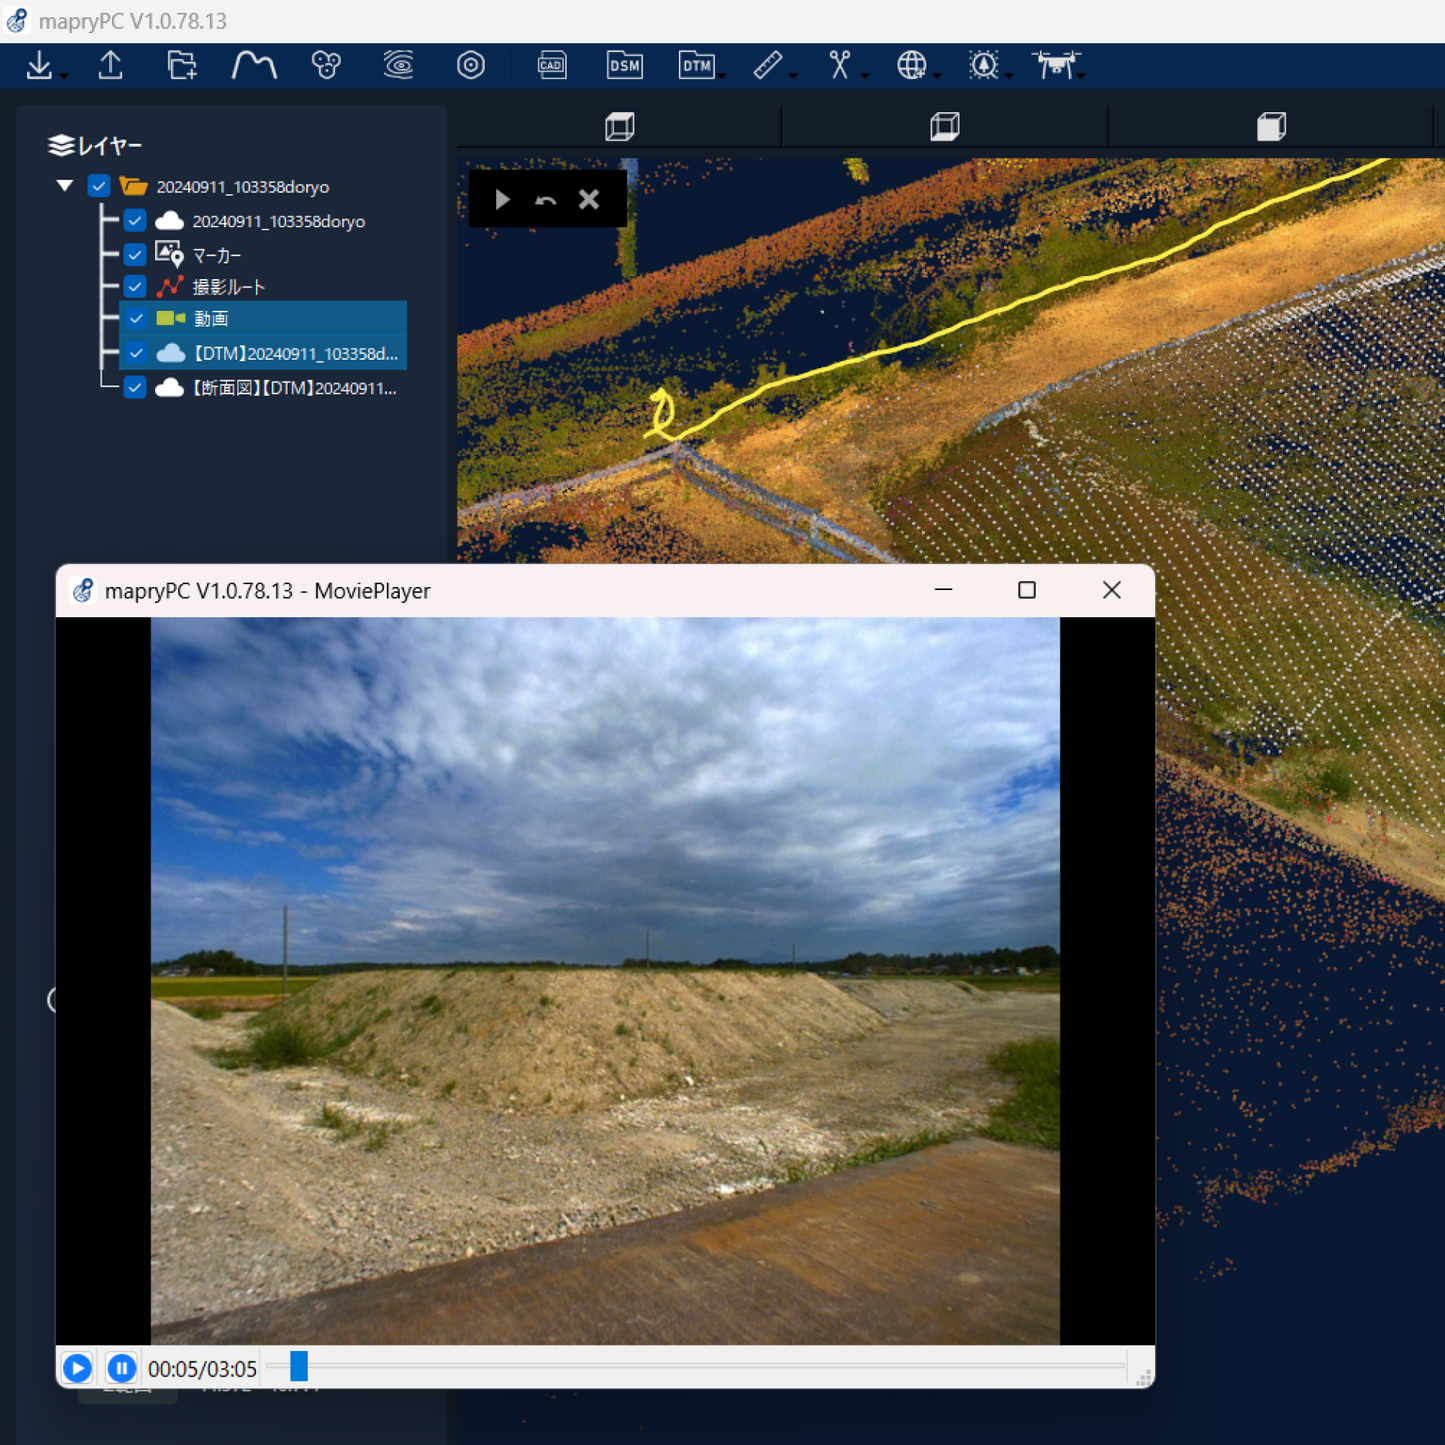Image resolution: width=1445 pixels, height=1445 pixels.
Task: Collapse the 20240911_103358doryo folder tree
Action: click(x=65, y=186)
